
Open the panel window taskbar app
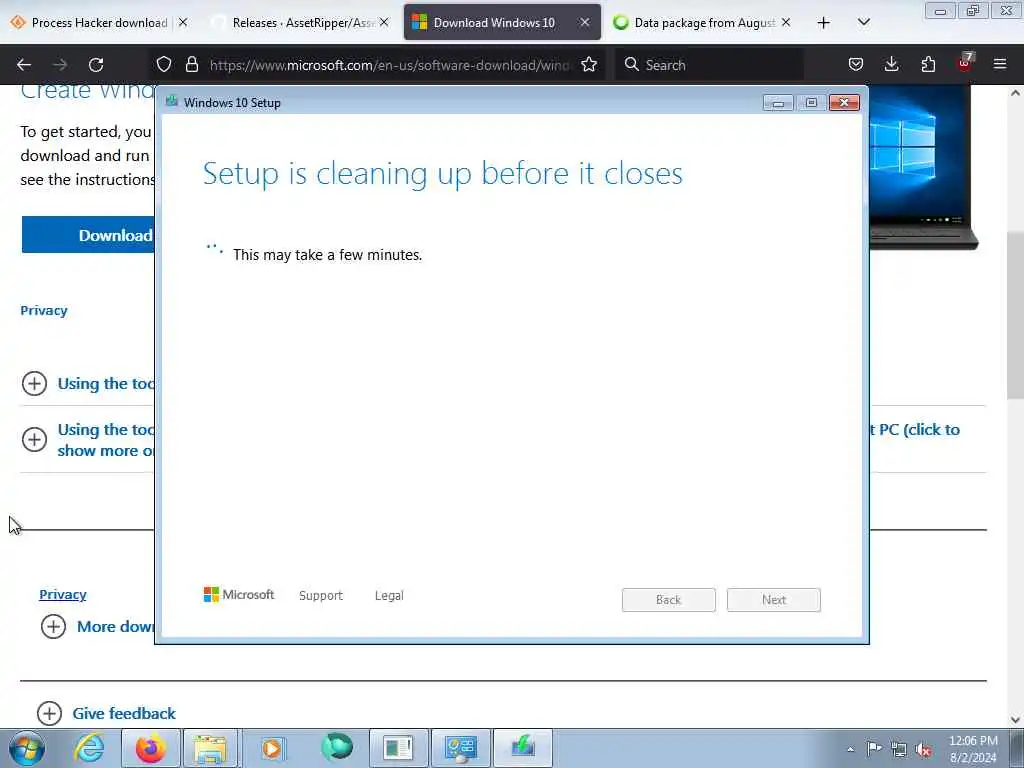coord(399,748)
